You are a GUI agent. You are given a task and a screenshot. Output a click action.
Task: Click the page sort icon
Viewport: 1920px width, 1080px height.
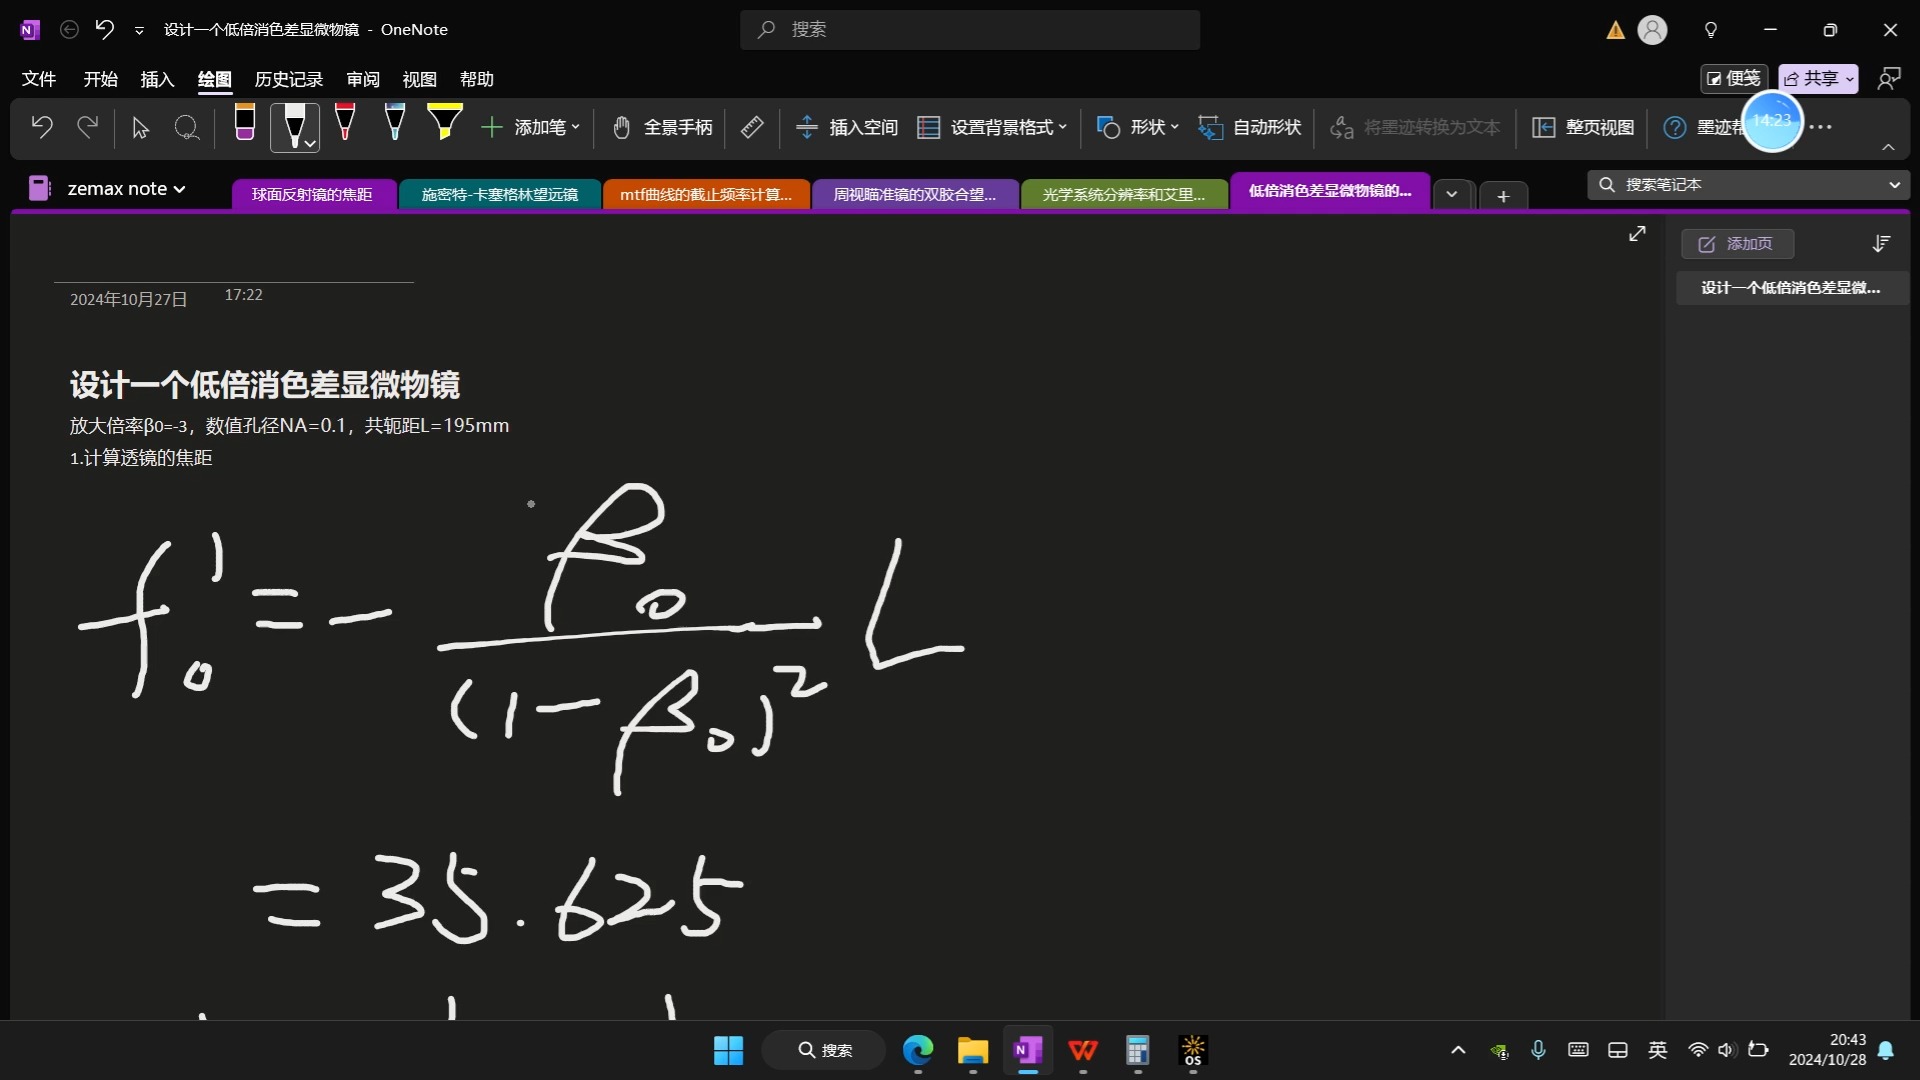[1881, 243]
